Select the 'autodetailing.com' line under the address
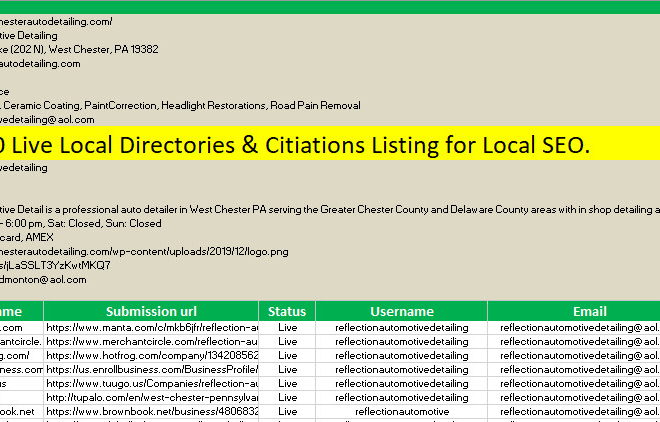Screen dimensions: 660x422 tap(40, 64)
